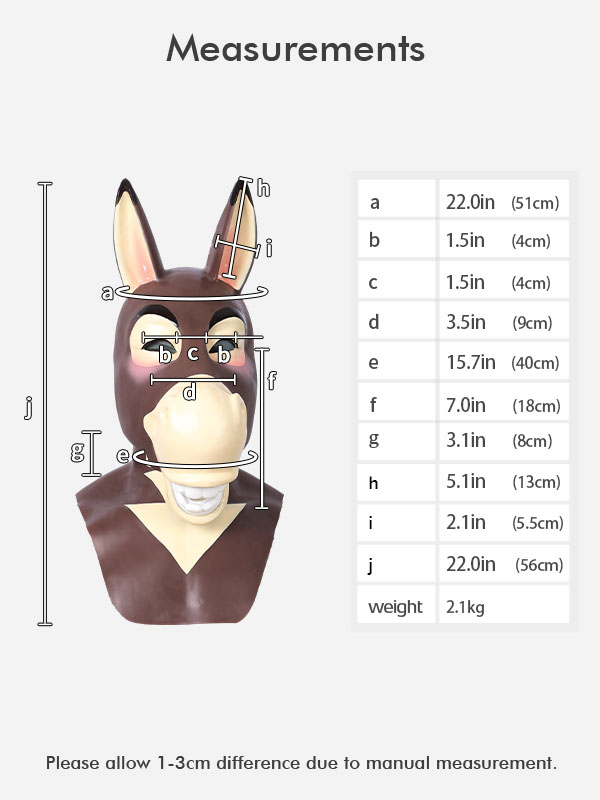
Task: Click the 'g' neck height label
Action: 78,452
